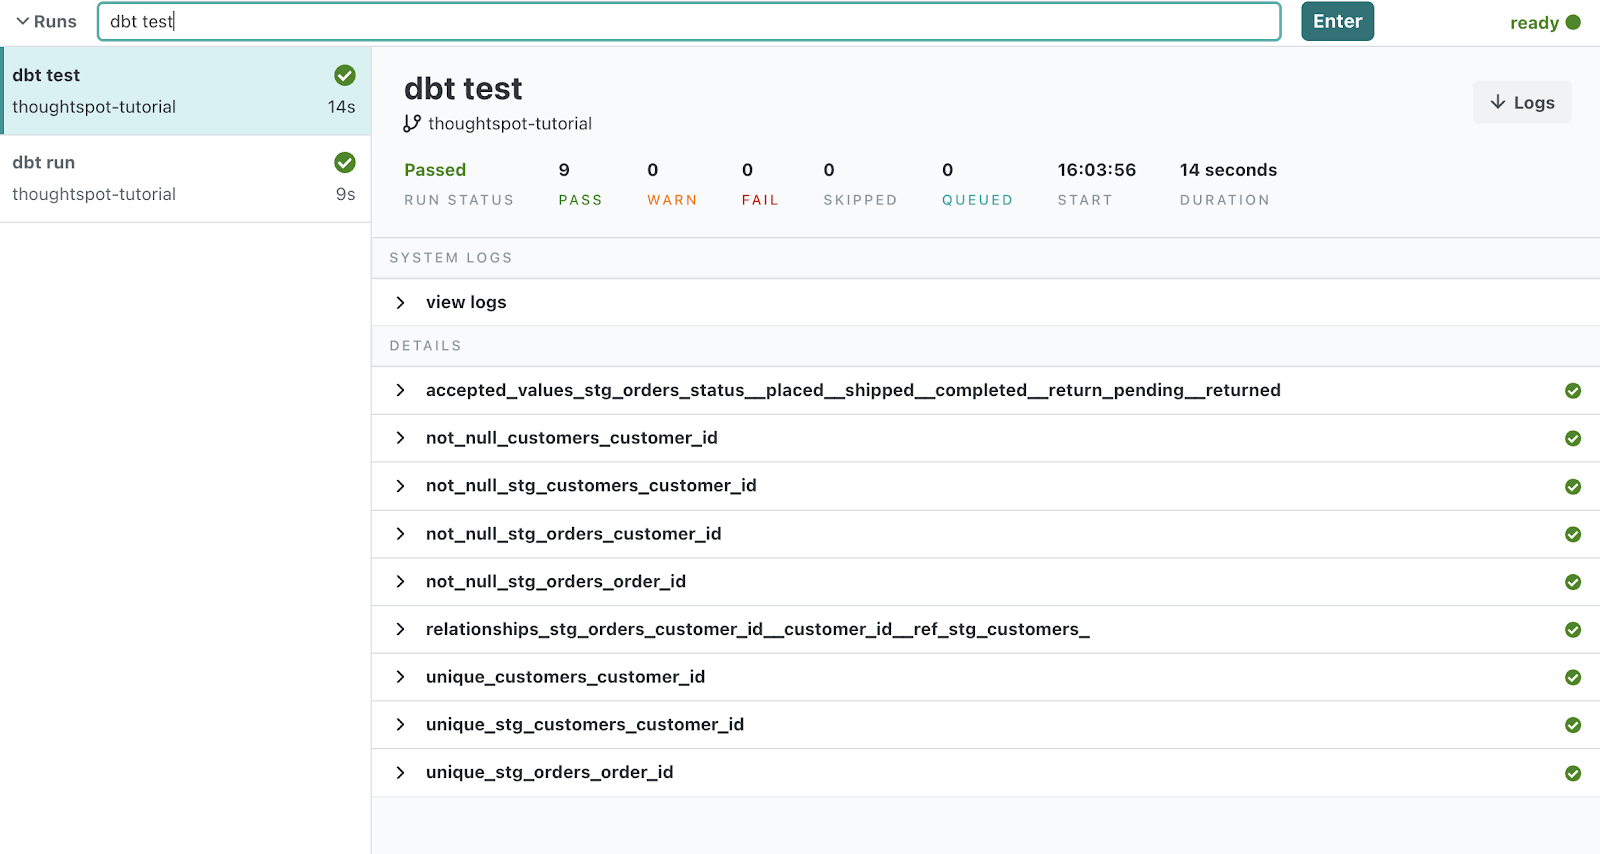Open not_null_stg_orders_customer_id test row
Viewport: 1600px width, 854px height.
[x=401, y=534]
